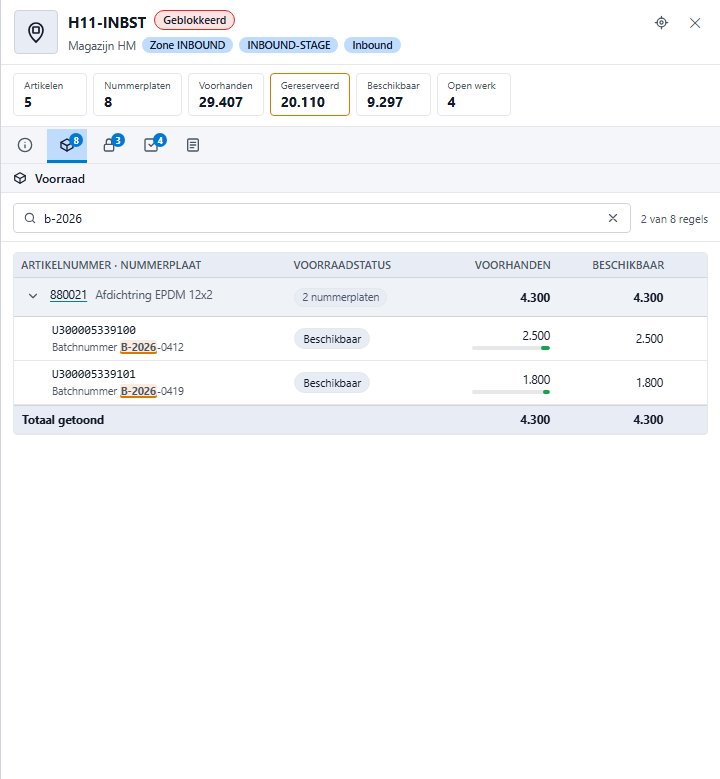The height and width of the screenshot is (779, 720).
Task: Click the Voorhanden column header
Action: point(512,265)
